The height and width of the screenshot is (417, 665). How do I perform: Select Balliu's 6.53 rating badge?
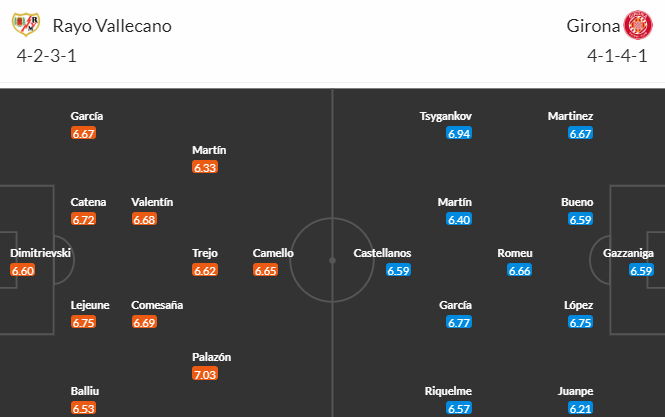click(x=84, y=408)
